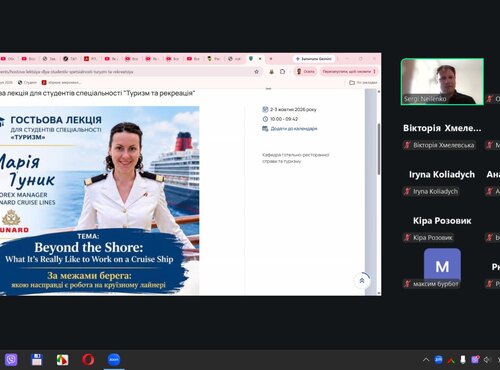
Task: Click the Zoom icon in system tray
Action: (x=438, y=359)
